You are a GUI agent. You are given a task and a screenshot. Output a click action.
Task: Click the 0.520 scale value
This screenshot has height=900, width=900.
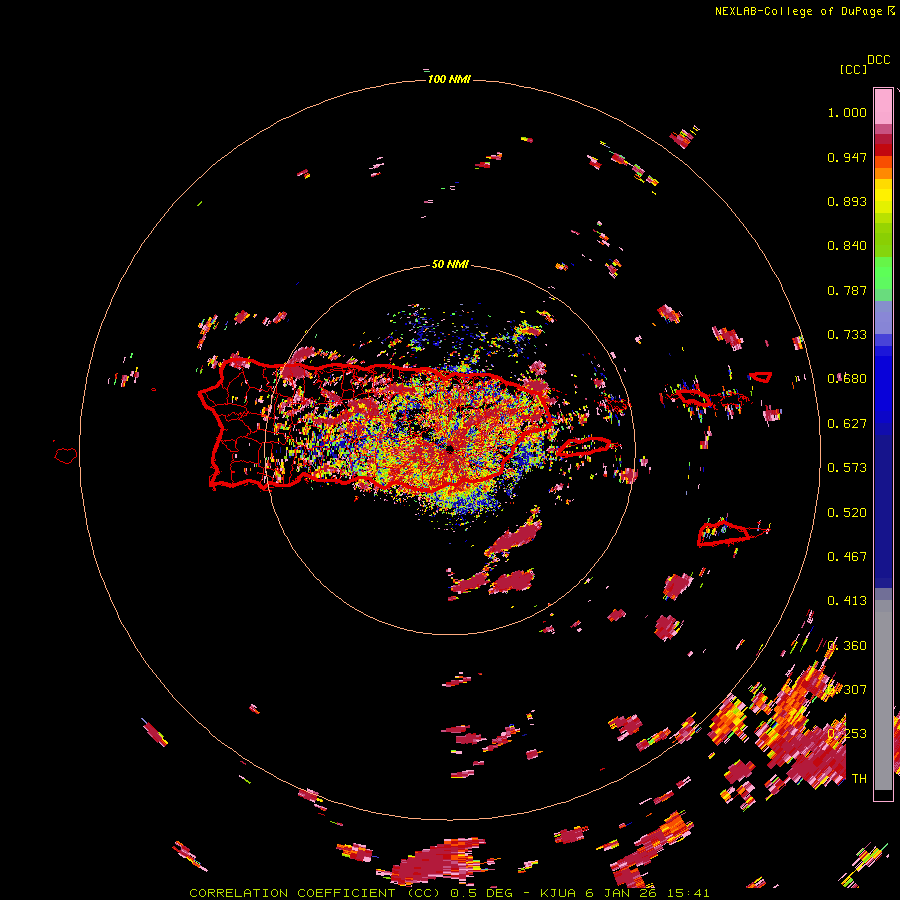(847, 513)
